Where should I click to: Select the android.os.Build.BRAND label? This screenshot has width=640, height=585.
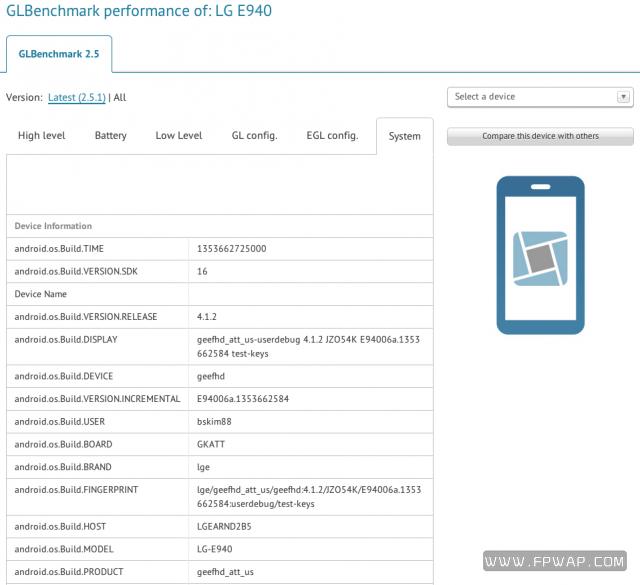tap(63, 467)
